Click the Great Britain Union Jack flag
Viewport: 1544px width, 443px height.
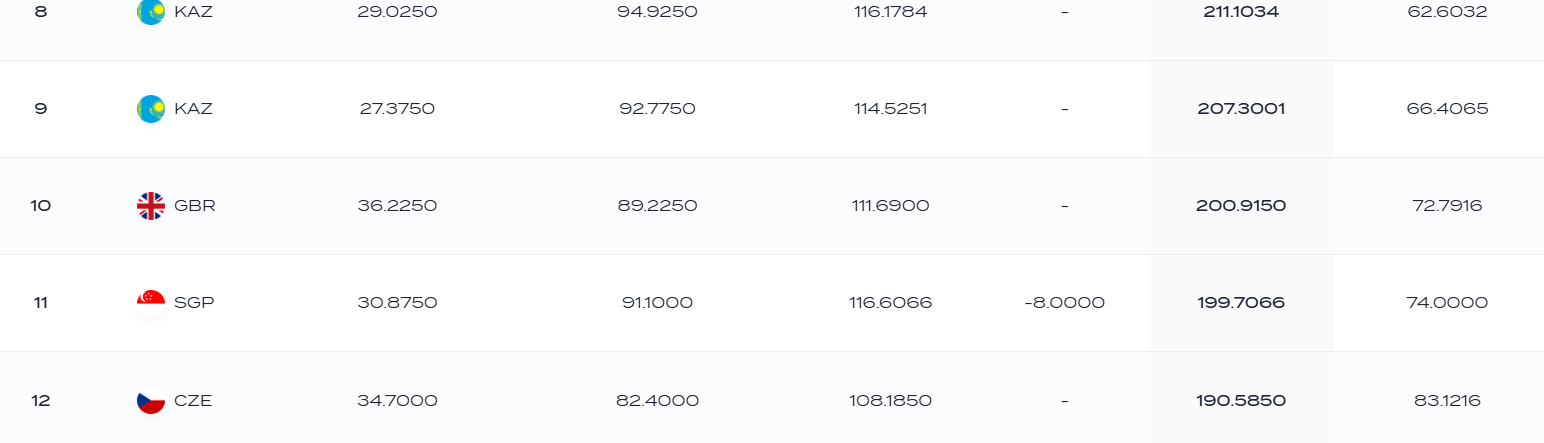150,206
